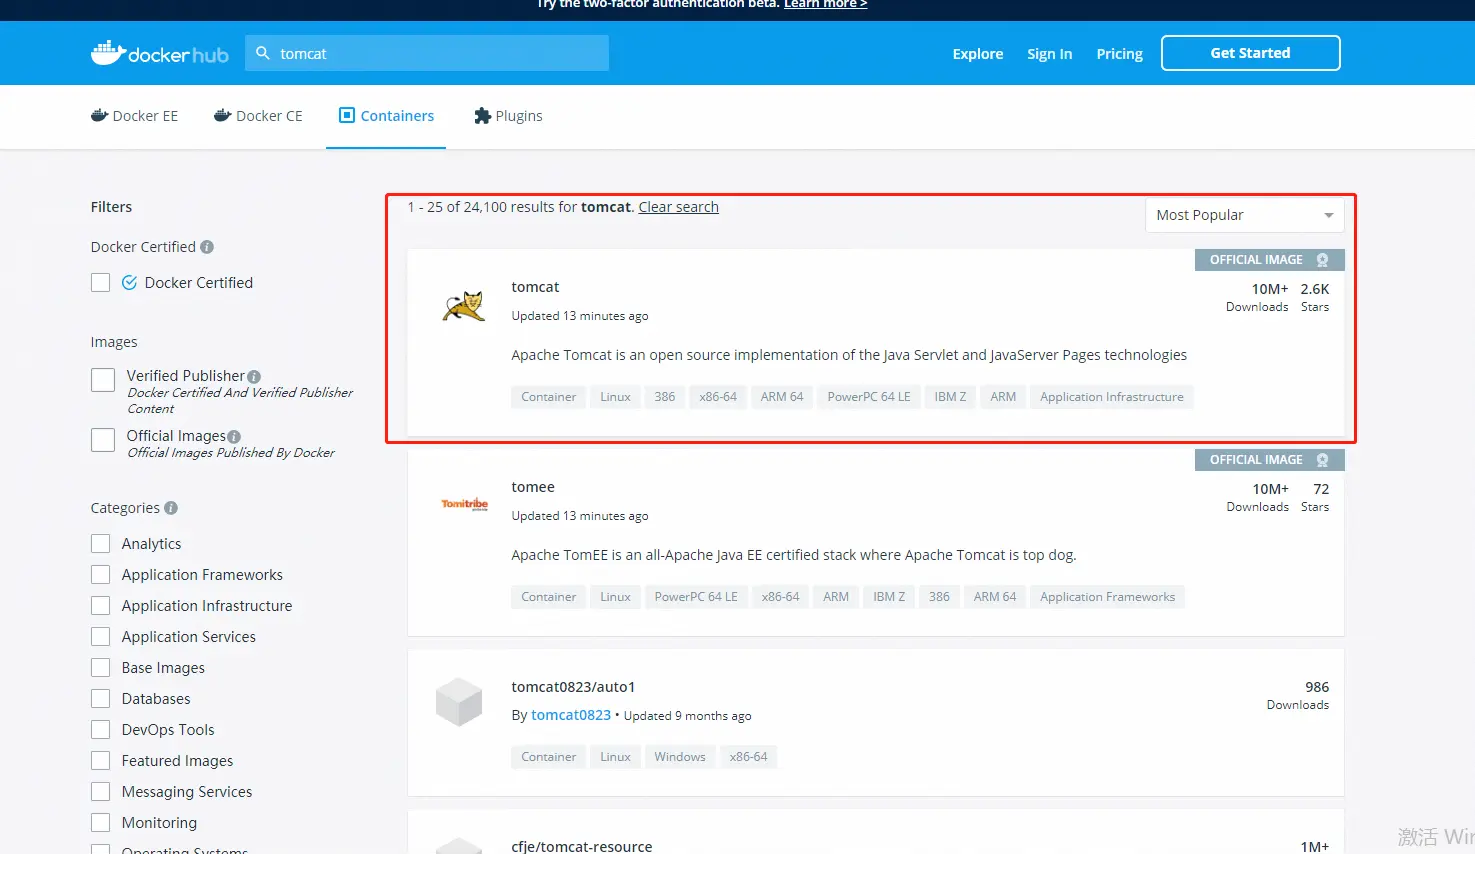Click the Windows tag on tomcat0823/auto1
This screenshot has width=1475, height=878.
click(680, 757)
